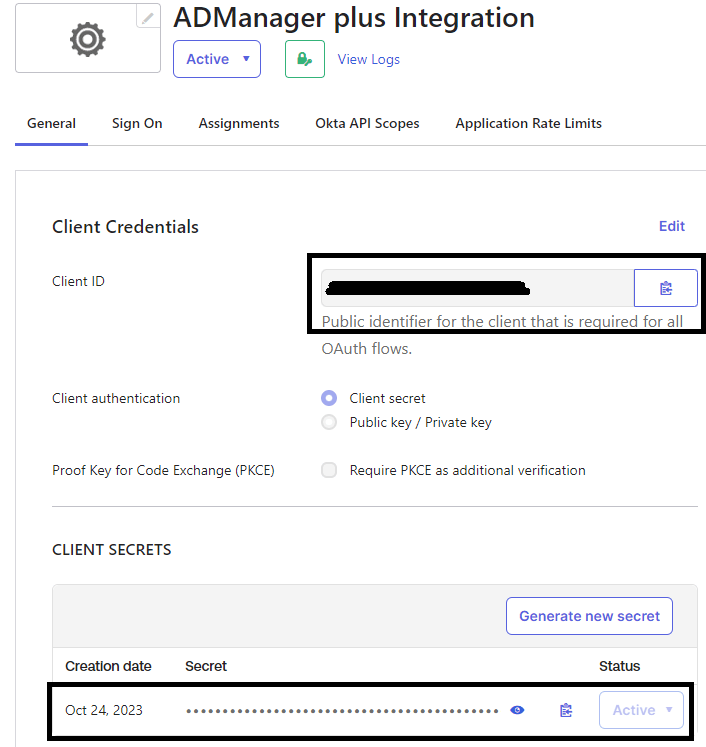Click the green lock key icon button
This screenshot has width=706, height=747.
click(x=304, y=59)
